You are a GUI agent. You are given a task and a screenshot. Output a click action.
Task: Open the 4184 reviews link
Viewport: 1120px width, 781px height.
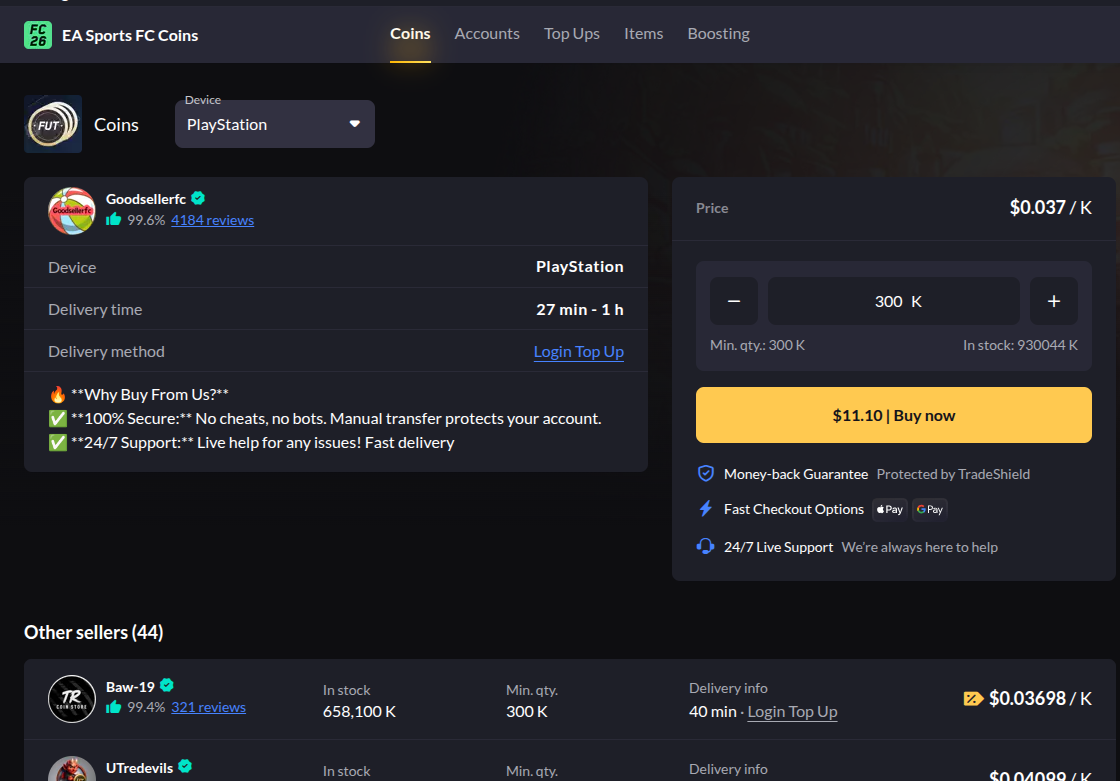(212, 219)
